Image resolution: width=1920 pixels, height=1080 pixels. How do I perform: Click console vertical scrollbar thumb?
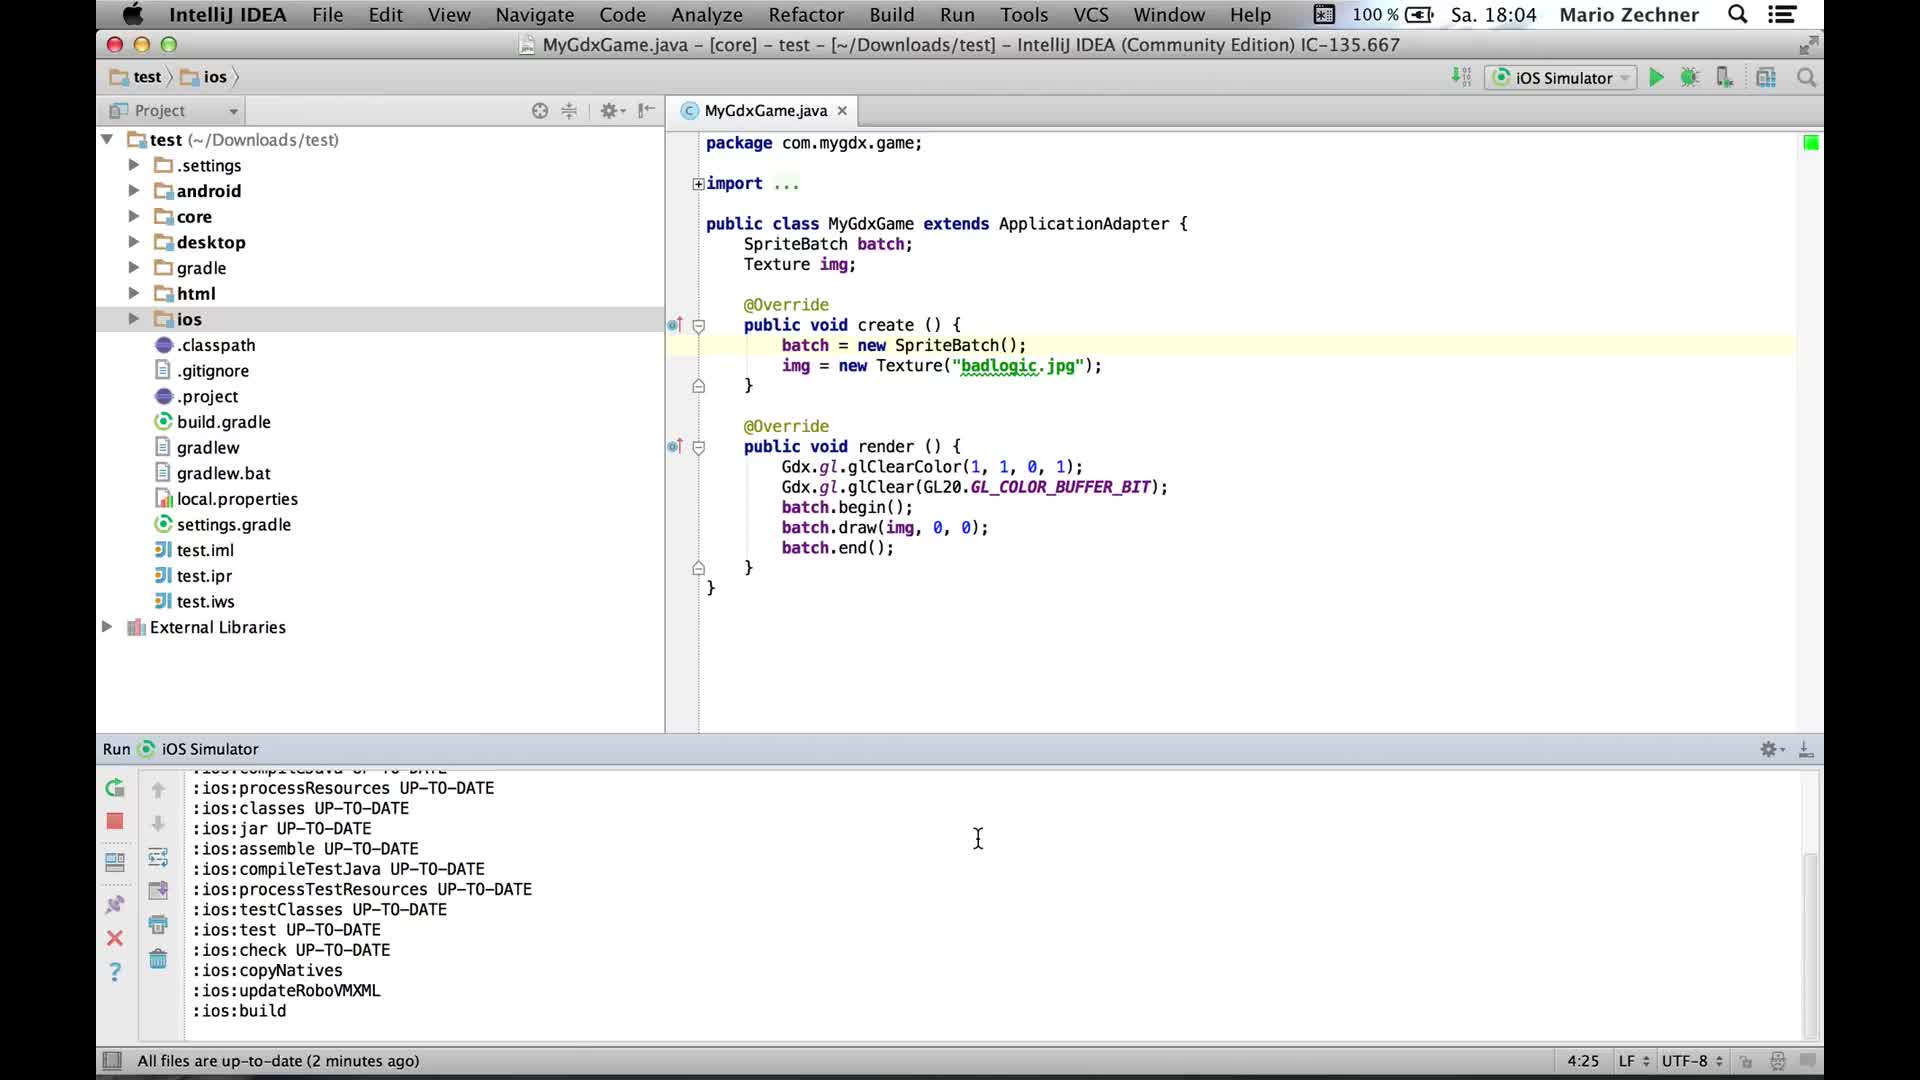coord(1810,944)
